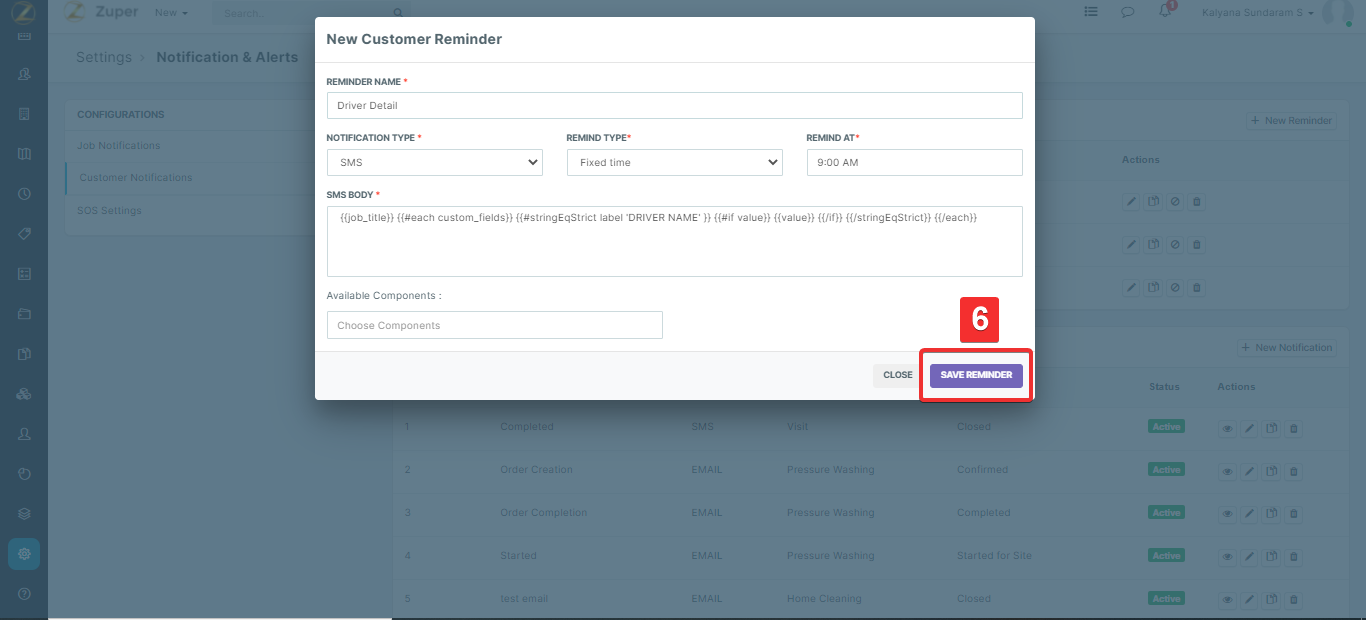Duplicate the Order Creation notification
Image resolution: width=1366 pixels, height=620 pixels.
[x=1271, y=472]
